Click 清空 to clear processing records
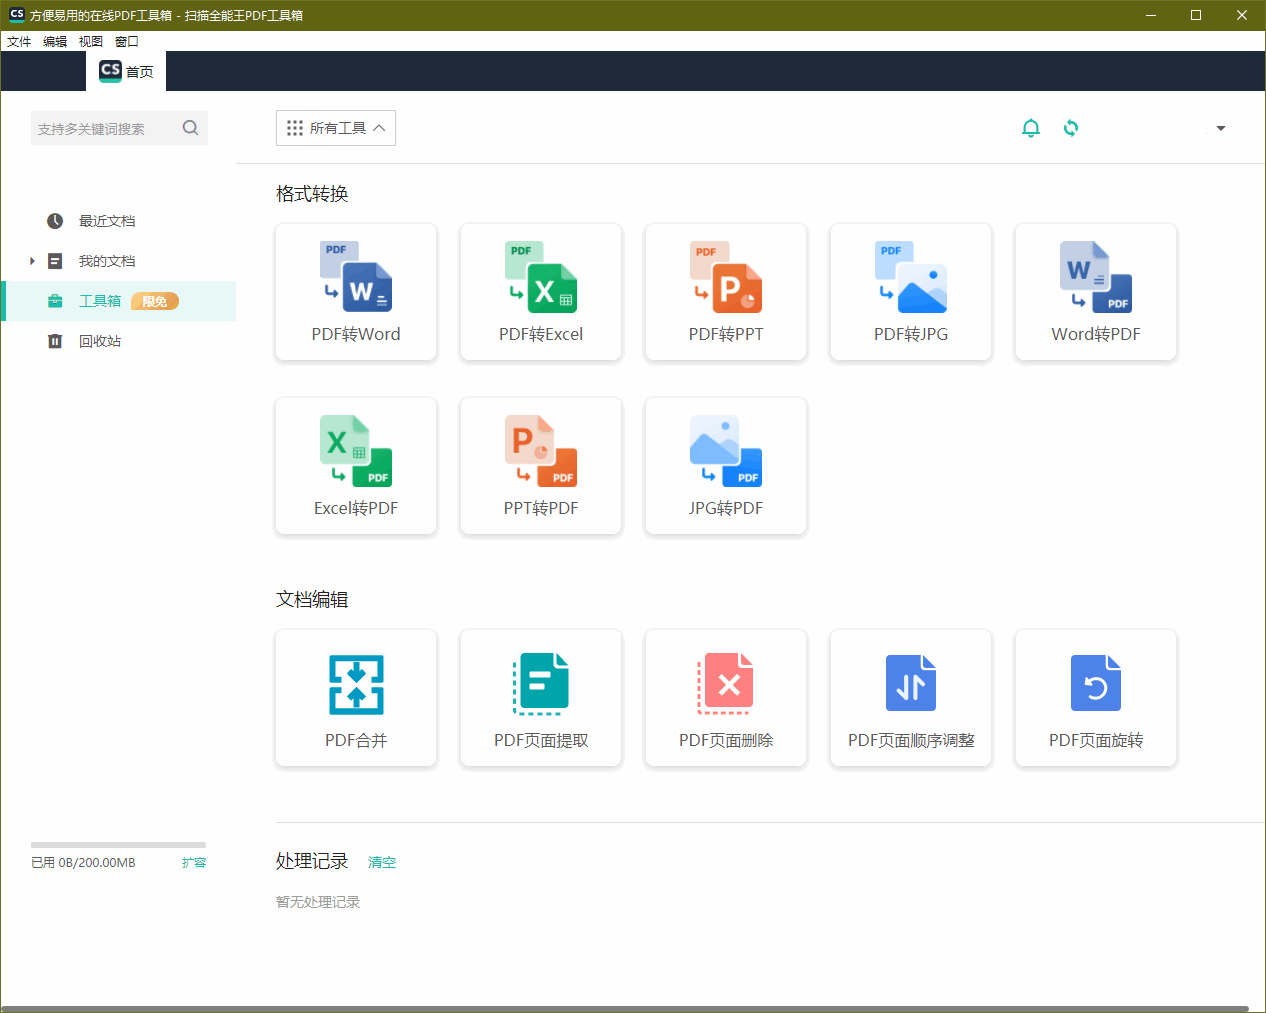The width and height of the screenshot is (1266, 1013). [381, 861]
